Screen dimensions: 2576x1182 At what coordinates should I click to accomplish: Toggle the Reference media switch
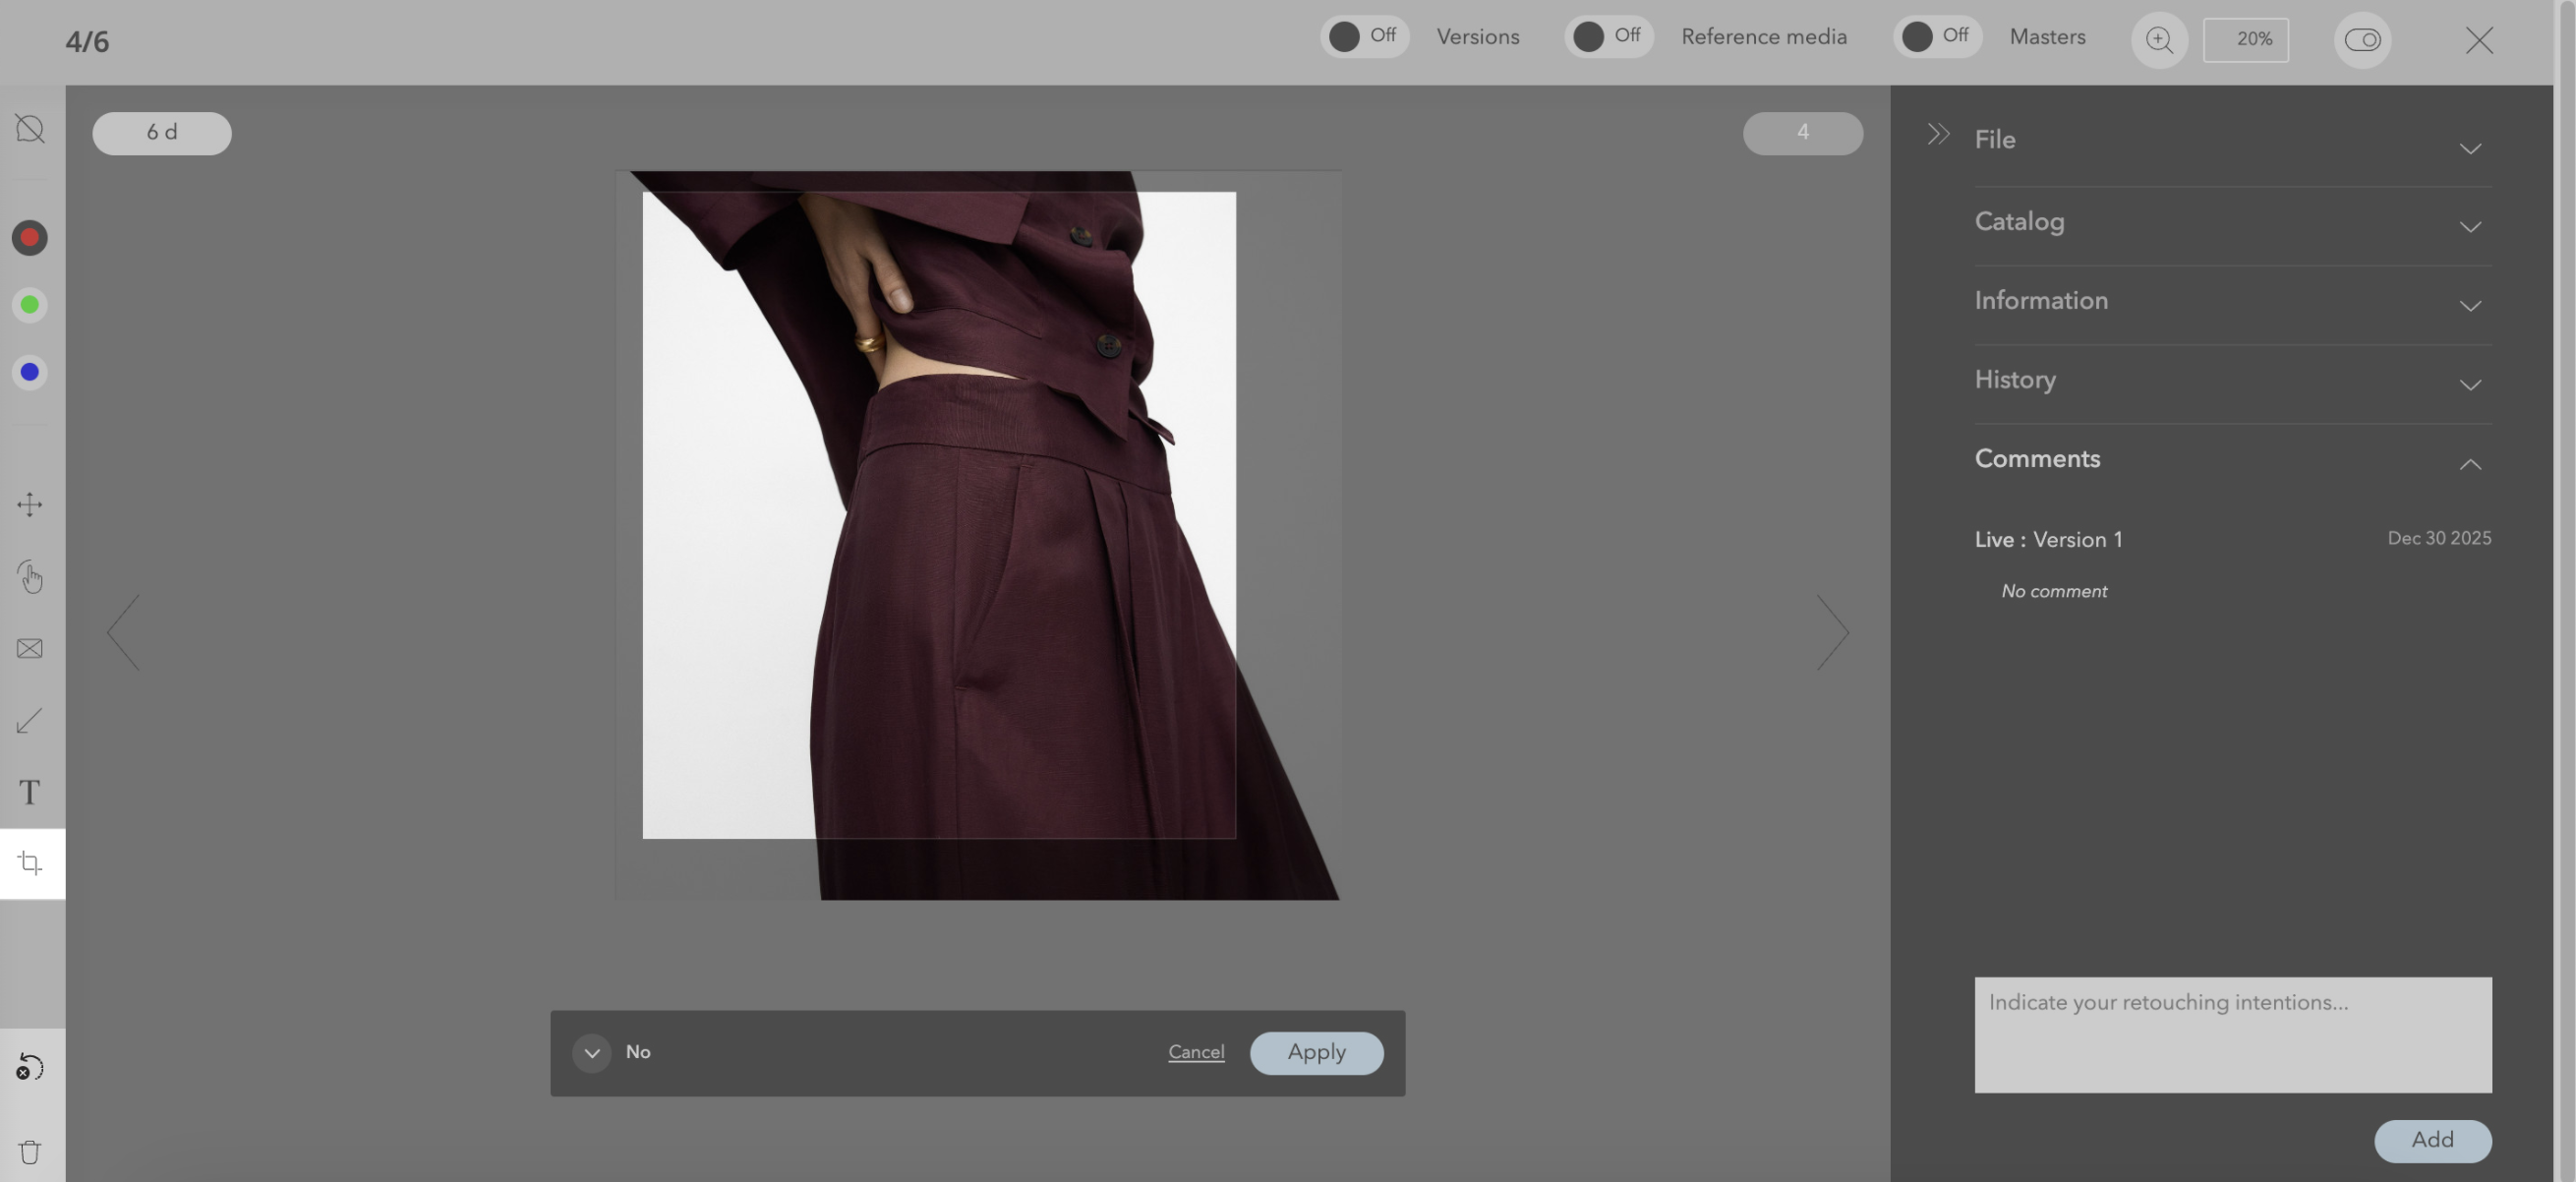pyautogui.click(x=1607, y=37)
